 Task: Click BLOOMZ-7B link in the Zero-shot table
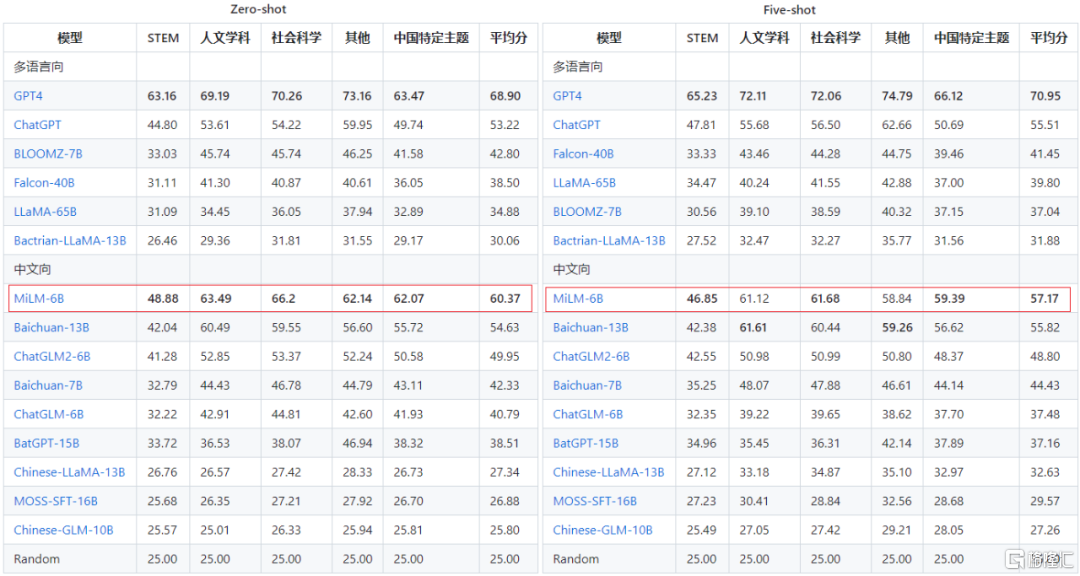tap(48, 154)
